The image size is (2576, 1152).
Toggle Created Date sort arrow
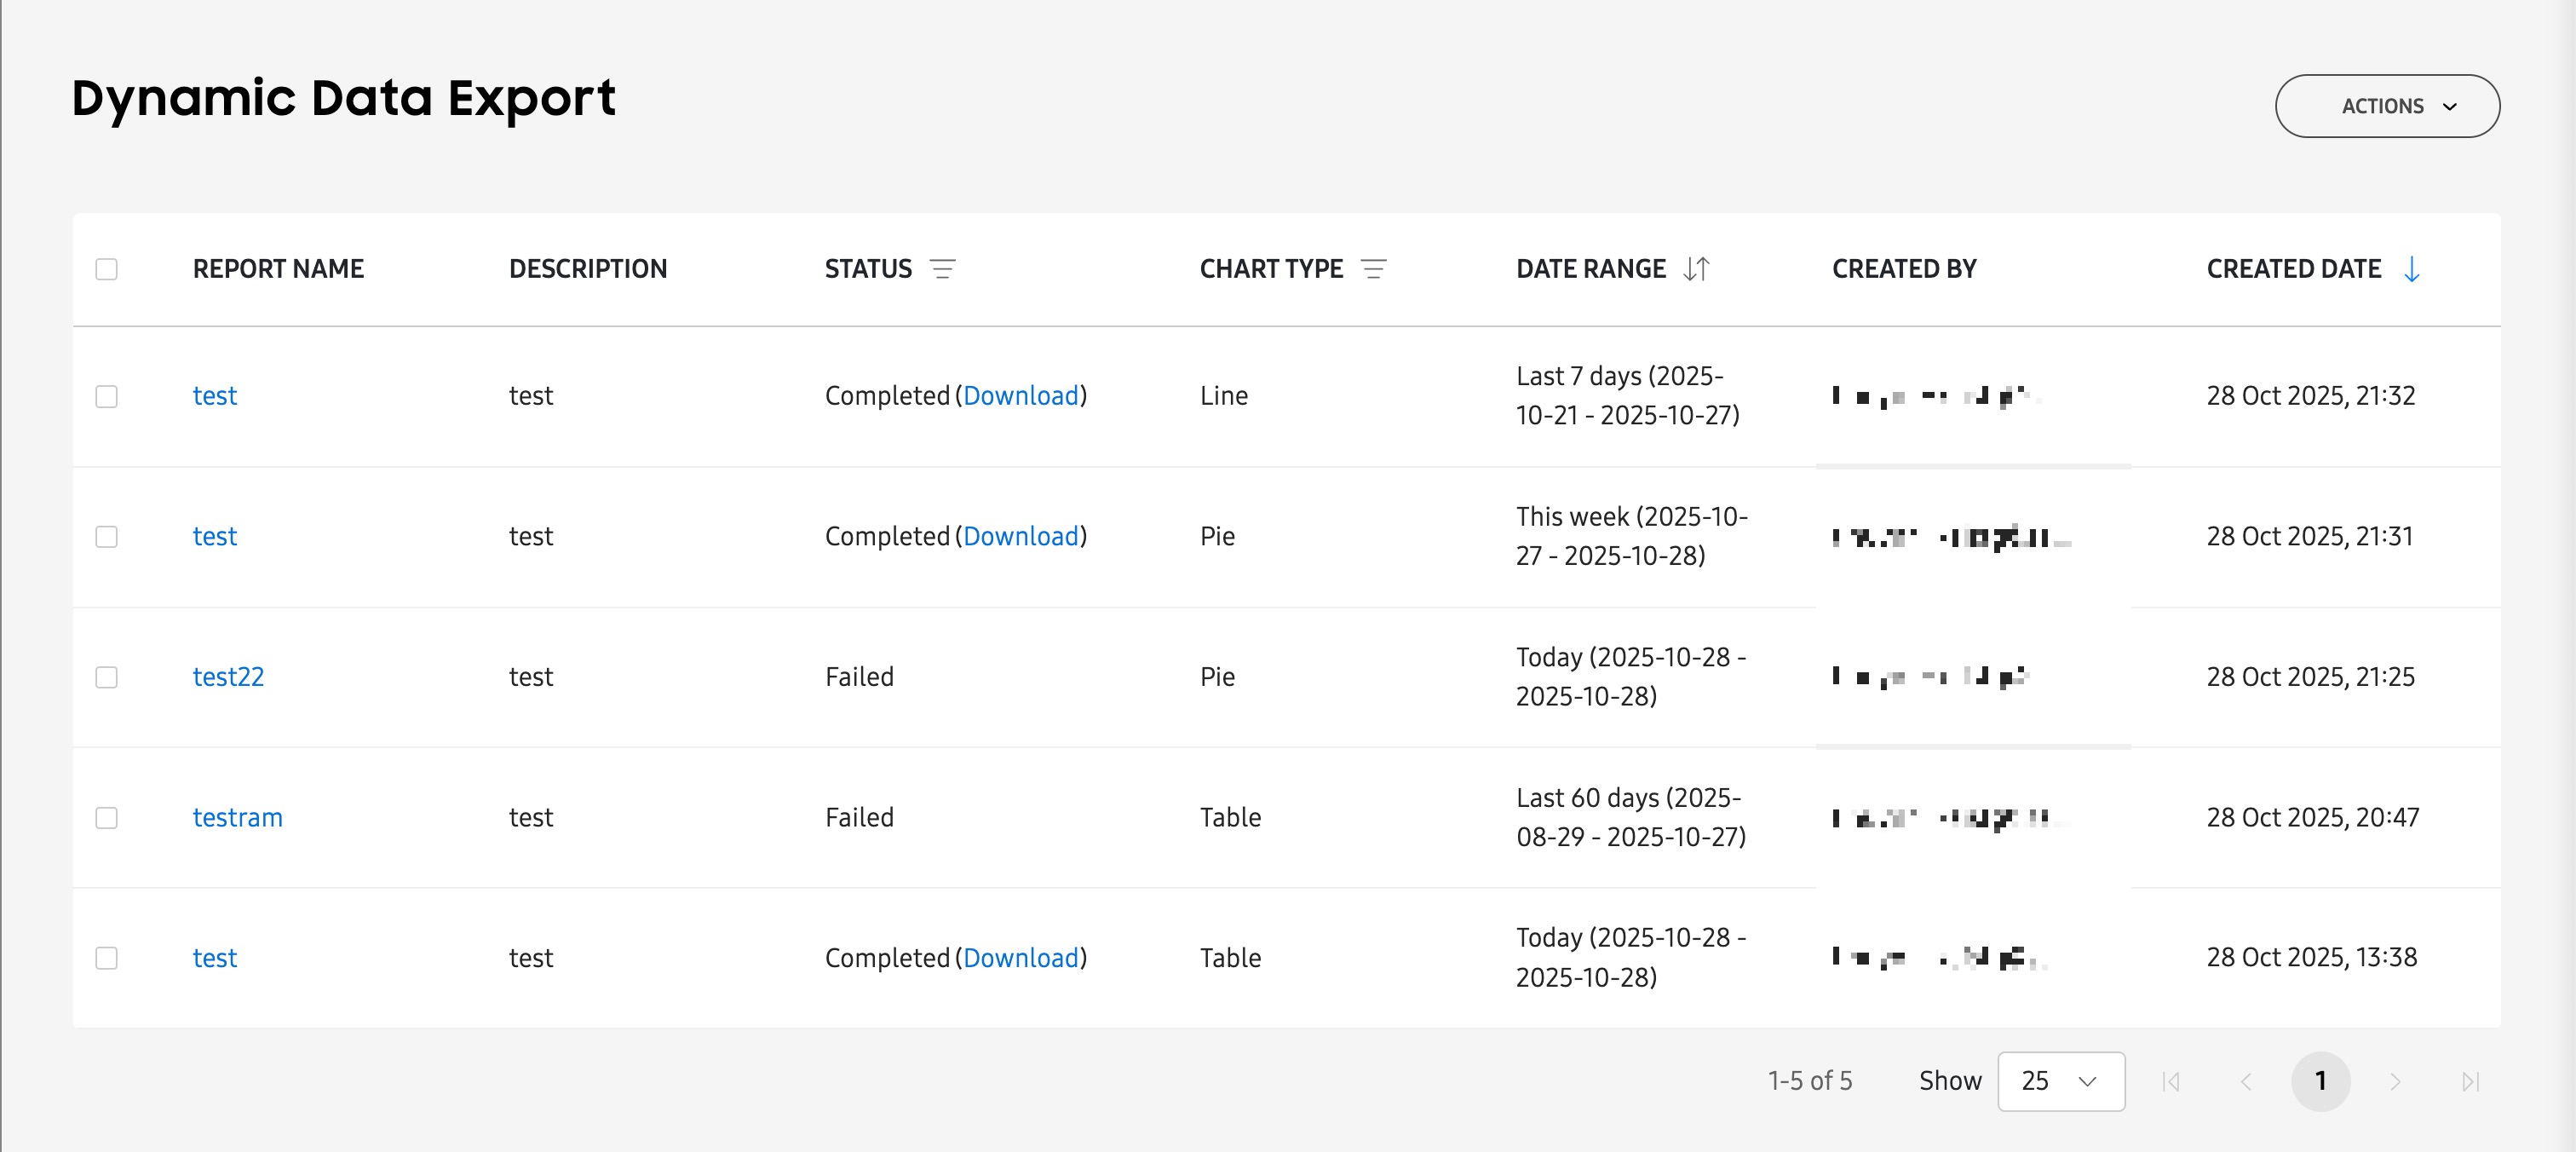tap(2411, 269)
